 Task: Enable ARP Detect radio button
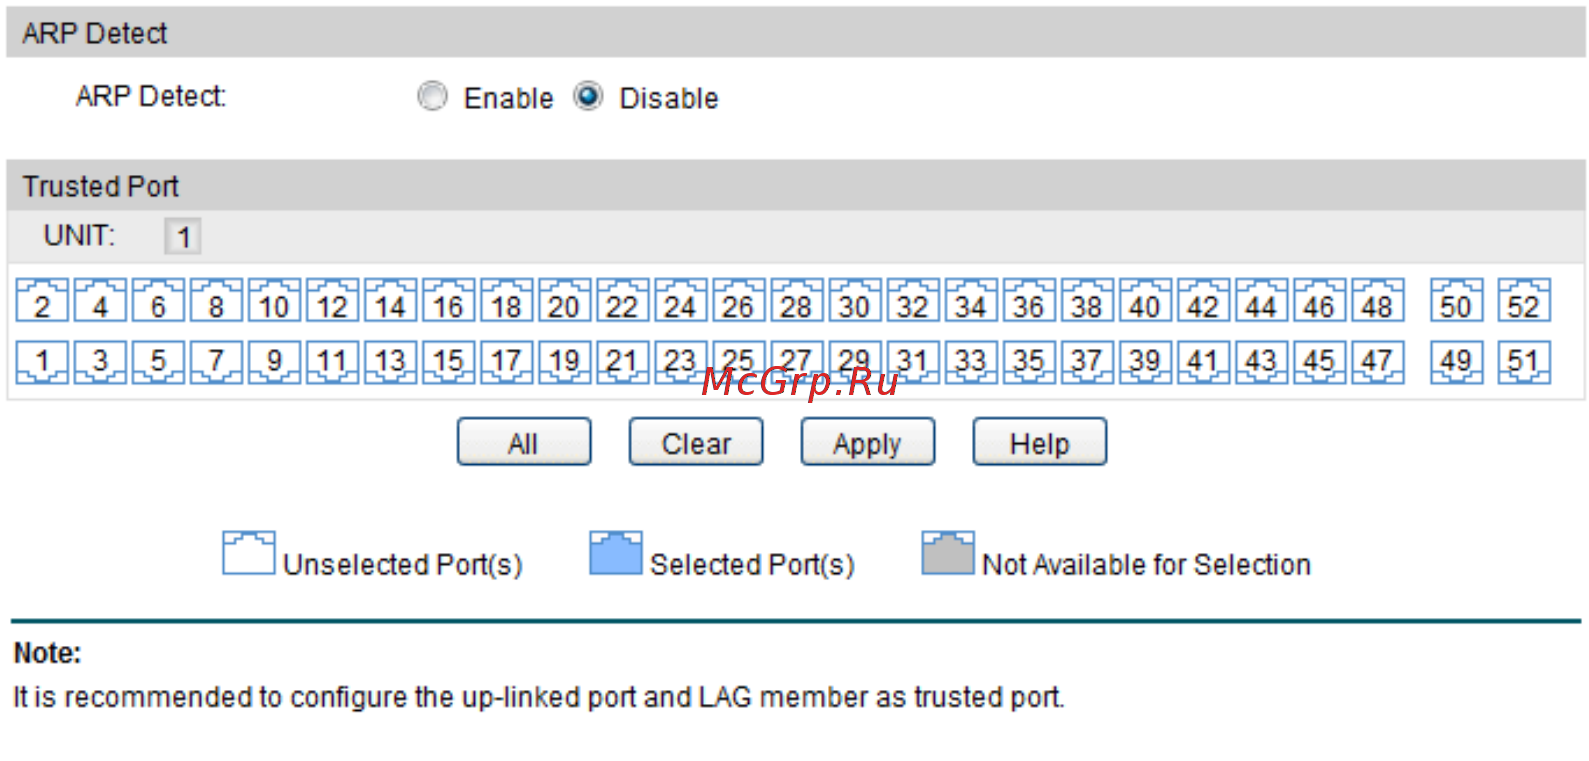(x=432, y=96)
